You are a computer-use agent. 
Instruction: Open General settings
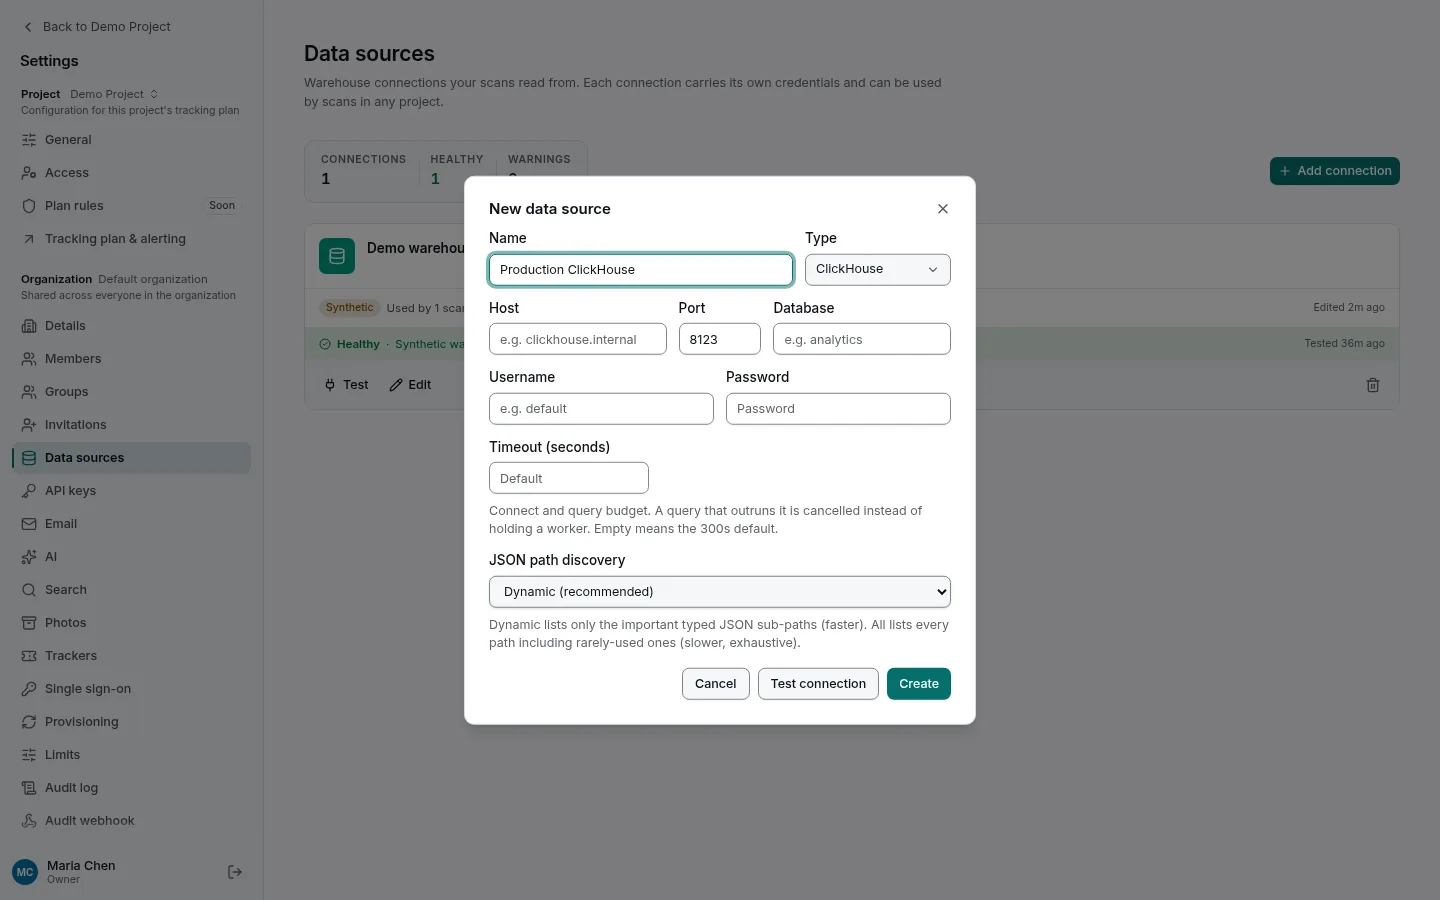click(x=131, y=140)
